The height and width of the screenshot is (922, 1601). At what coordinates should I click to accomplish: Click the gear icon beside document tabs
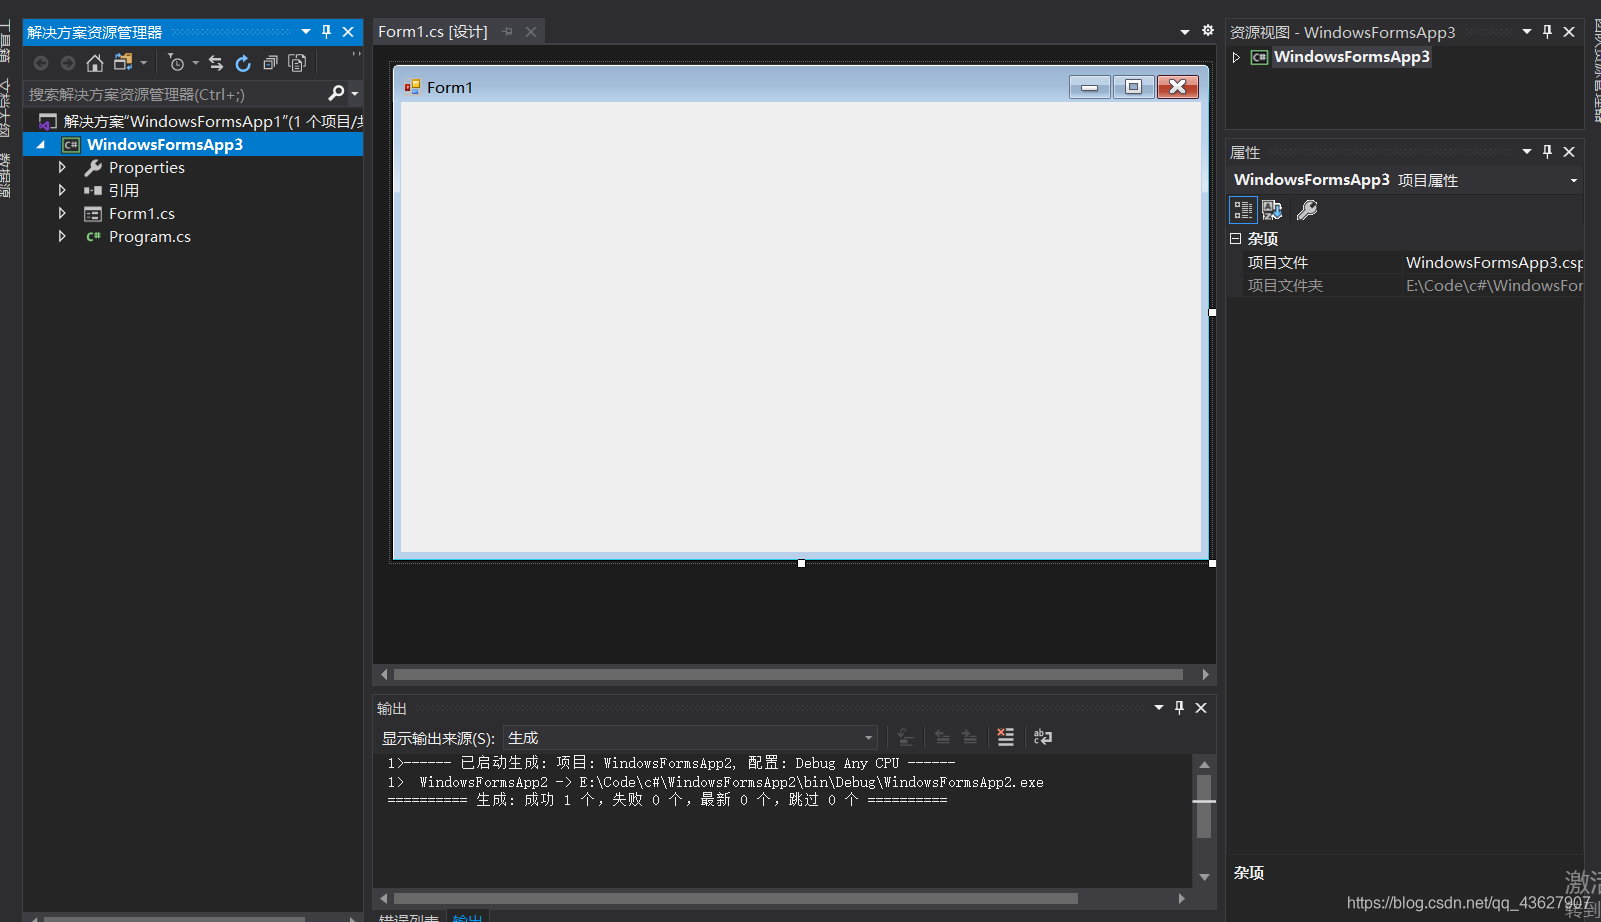pos(1207,31)
